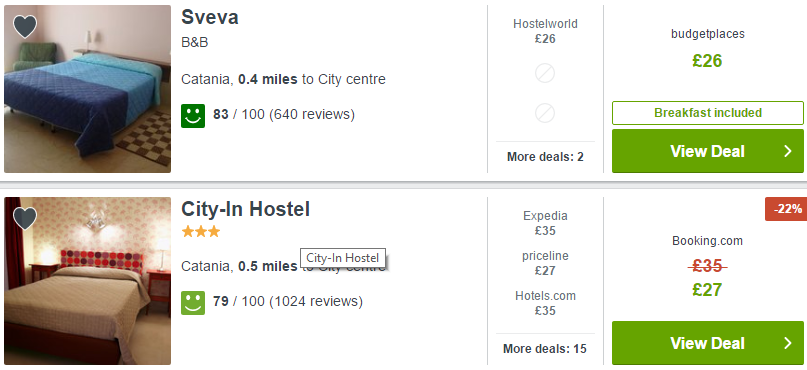Click second unavailable deal icon for Sveva
The height and width of the screenshot is (370, 807).
point(545,113)
